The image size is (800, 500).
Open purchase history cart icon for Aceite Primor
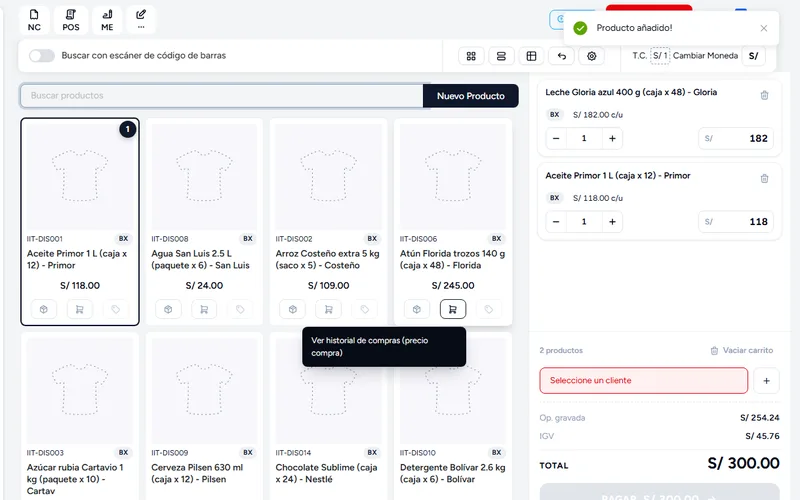coord(80,309)
